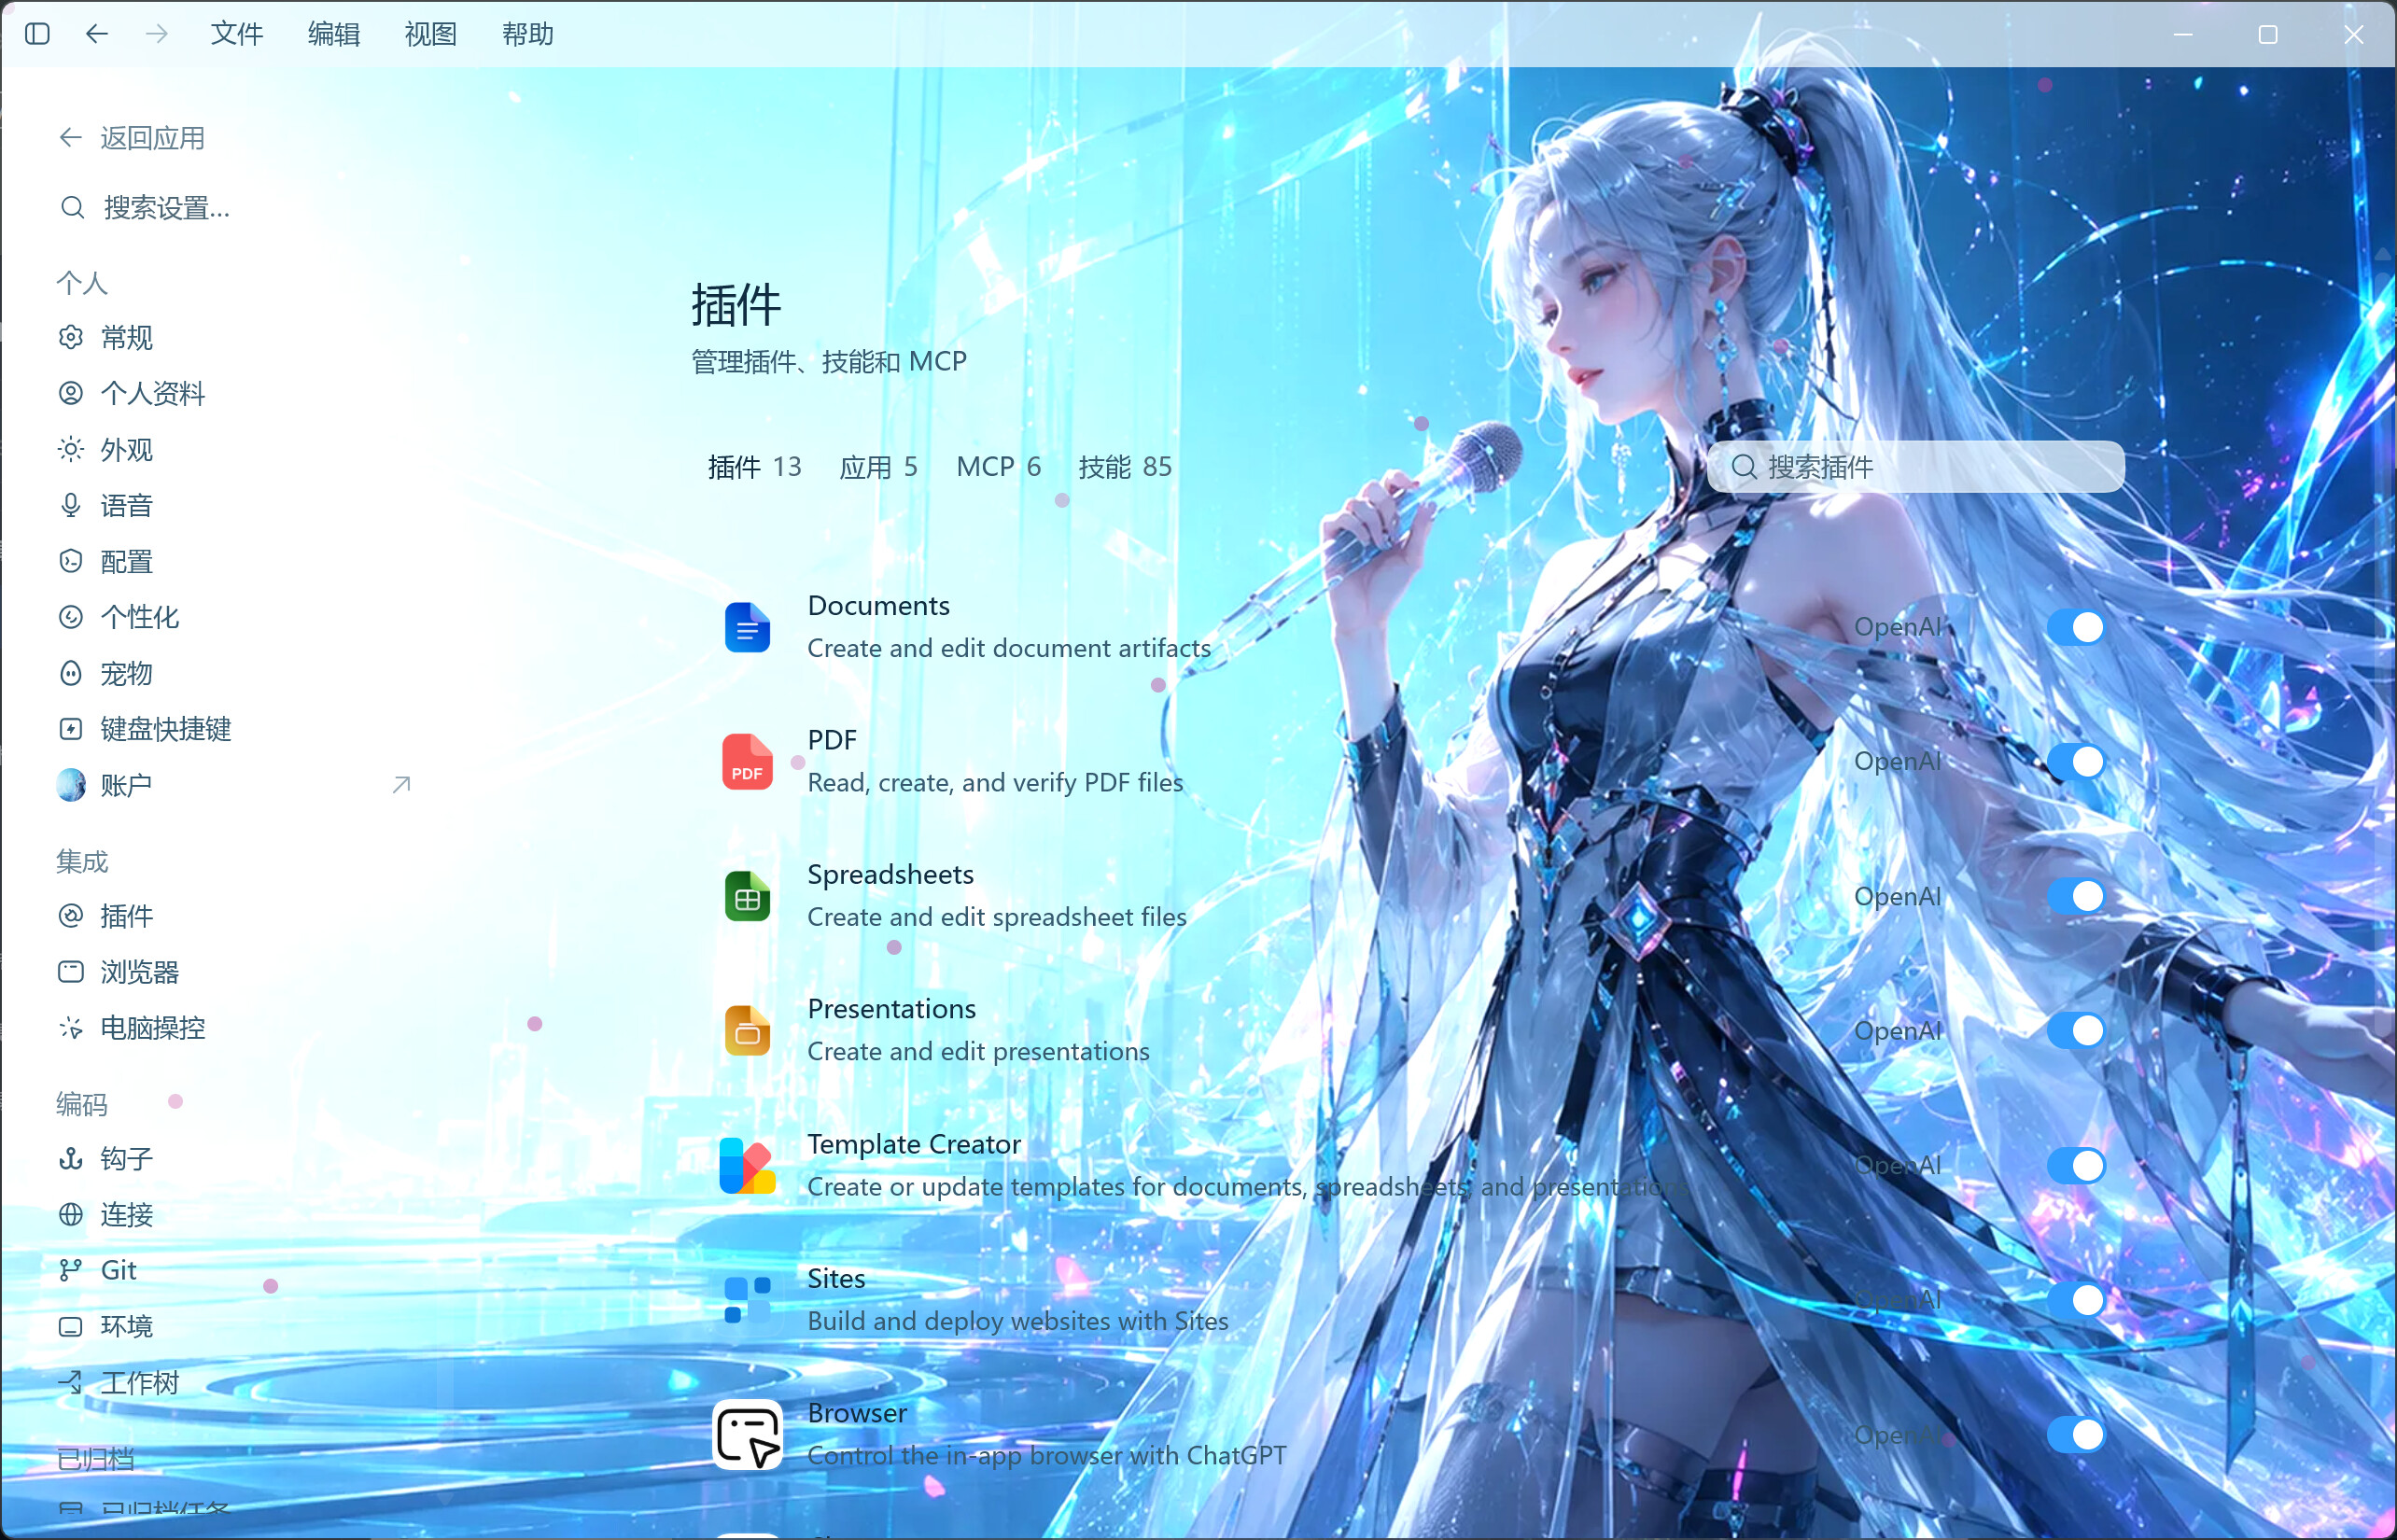Open 宠物 pet icon
The width and height of the screenshot is (2397, 1540).
pos(70,674)
